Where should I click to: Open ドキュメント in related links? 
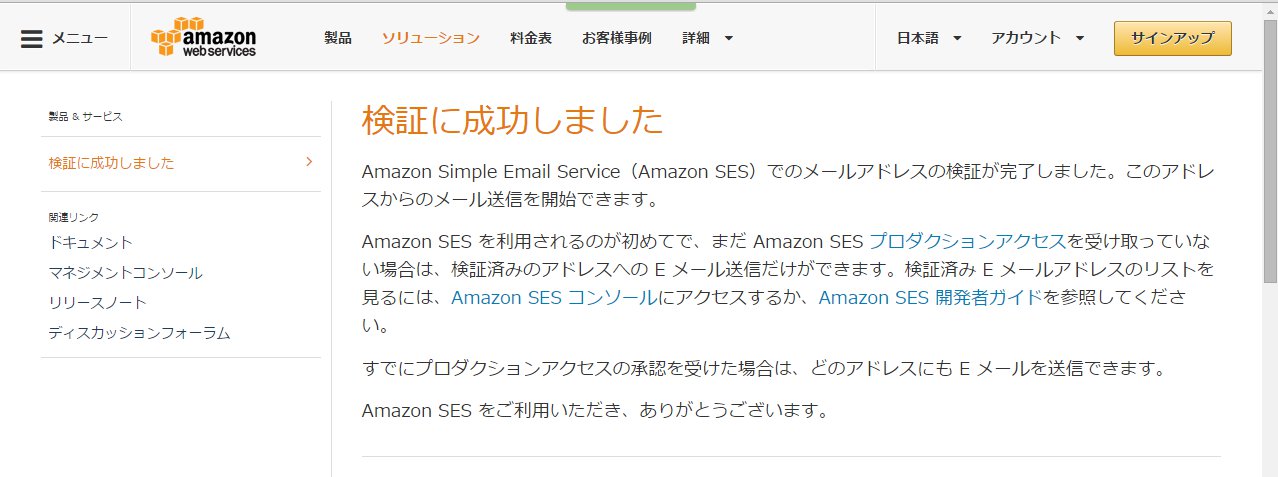(x=91, y=242)
